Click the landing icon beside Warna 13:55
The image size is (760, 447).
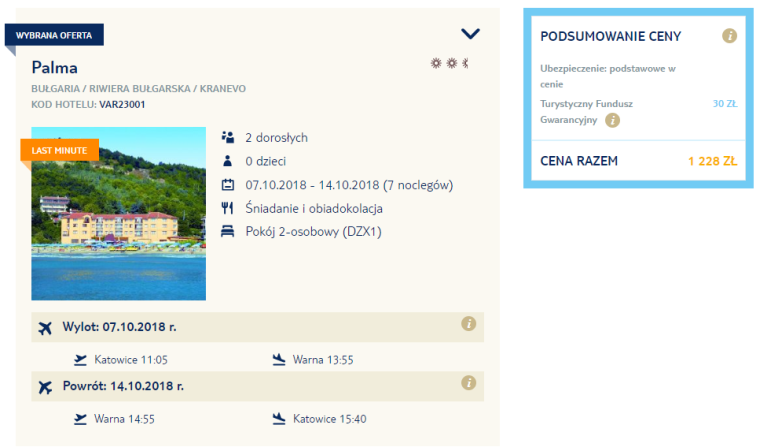pyautogui.click(x=279, y=360)
